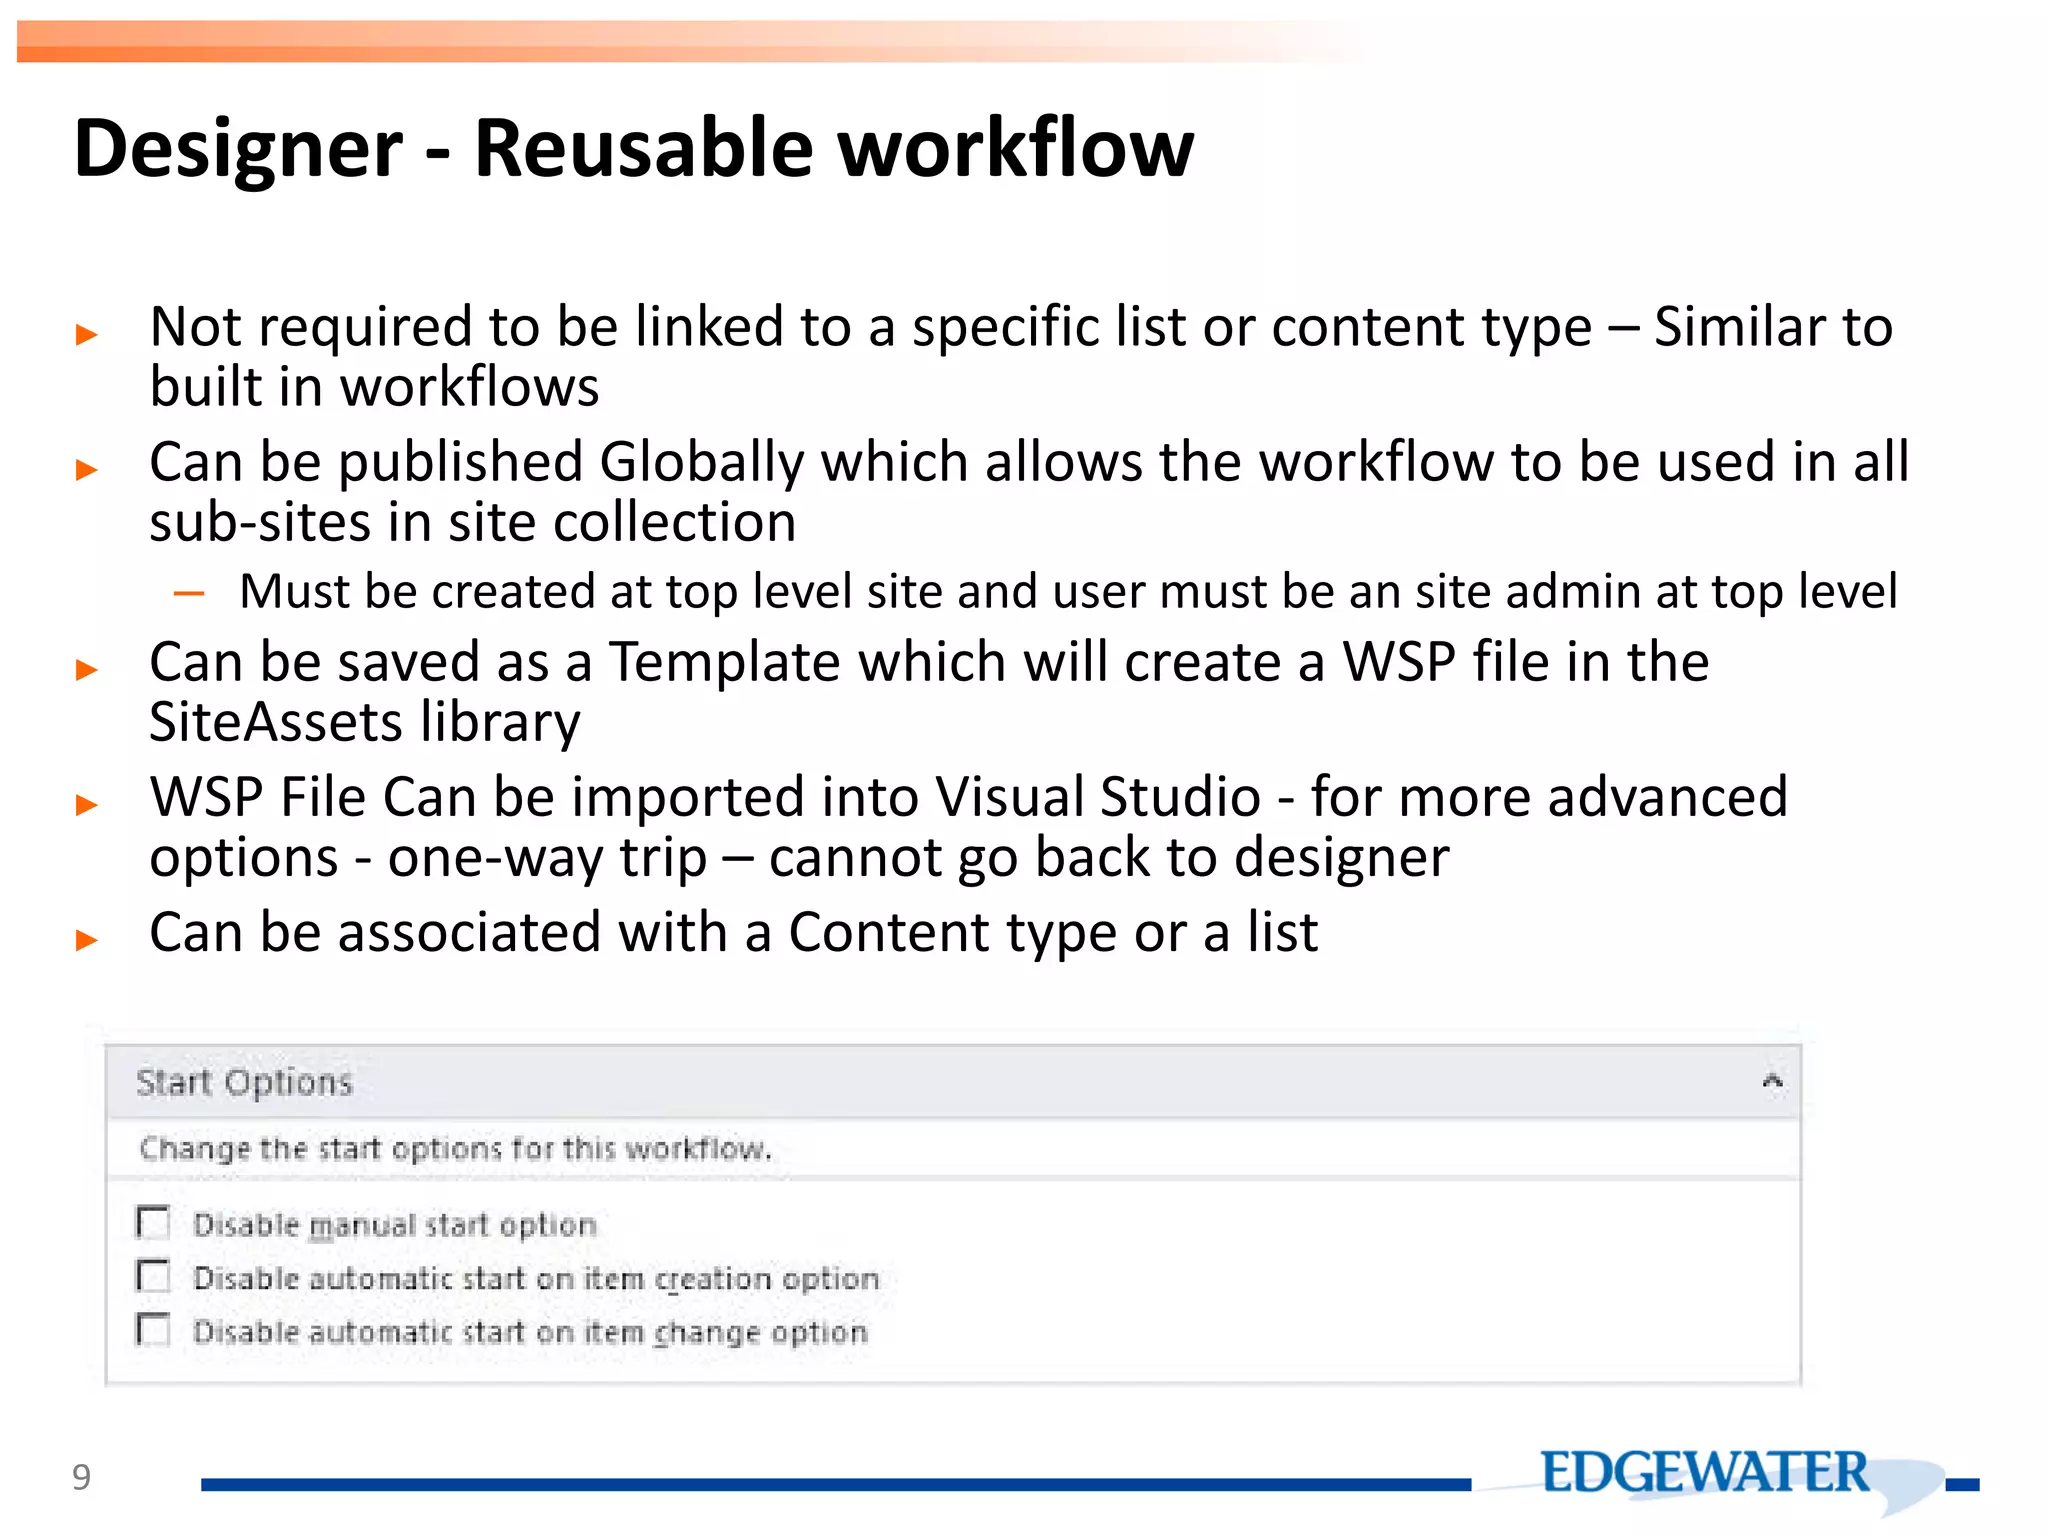Check Disable manual start option checkbox

pos(153,1223)
